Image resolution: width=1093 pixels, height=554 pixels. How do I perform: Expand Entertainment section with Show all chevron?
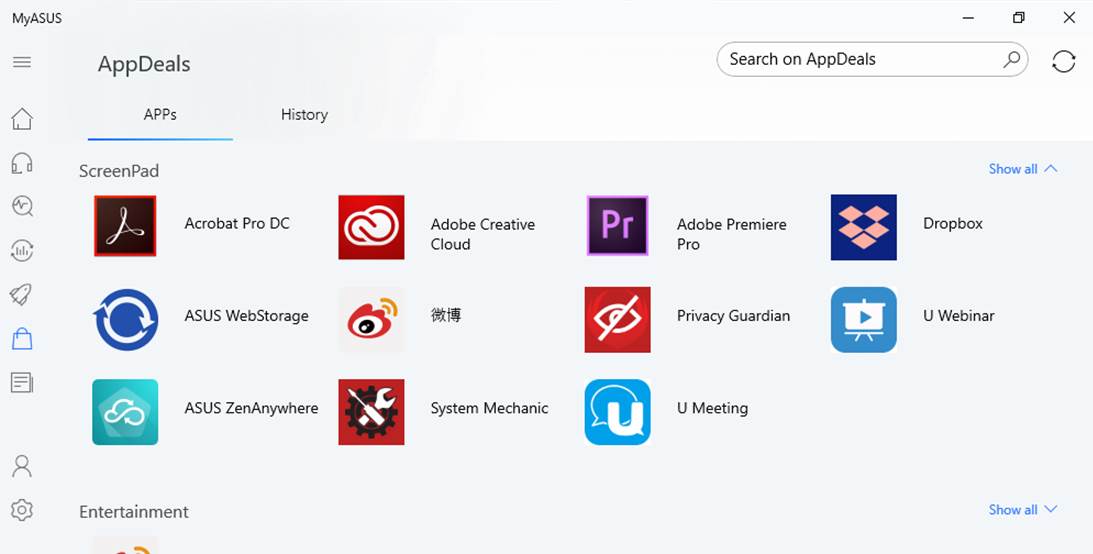click(x=1023, y=510)
